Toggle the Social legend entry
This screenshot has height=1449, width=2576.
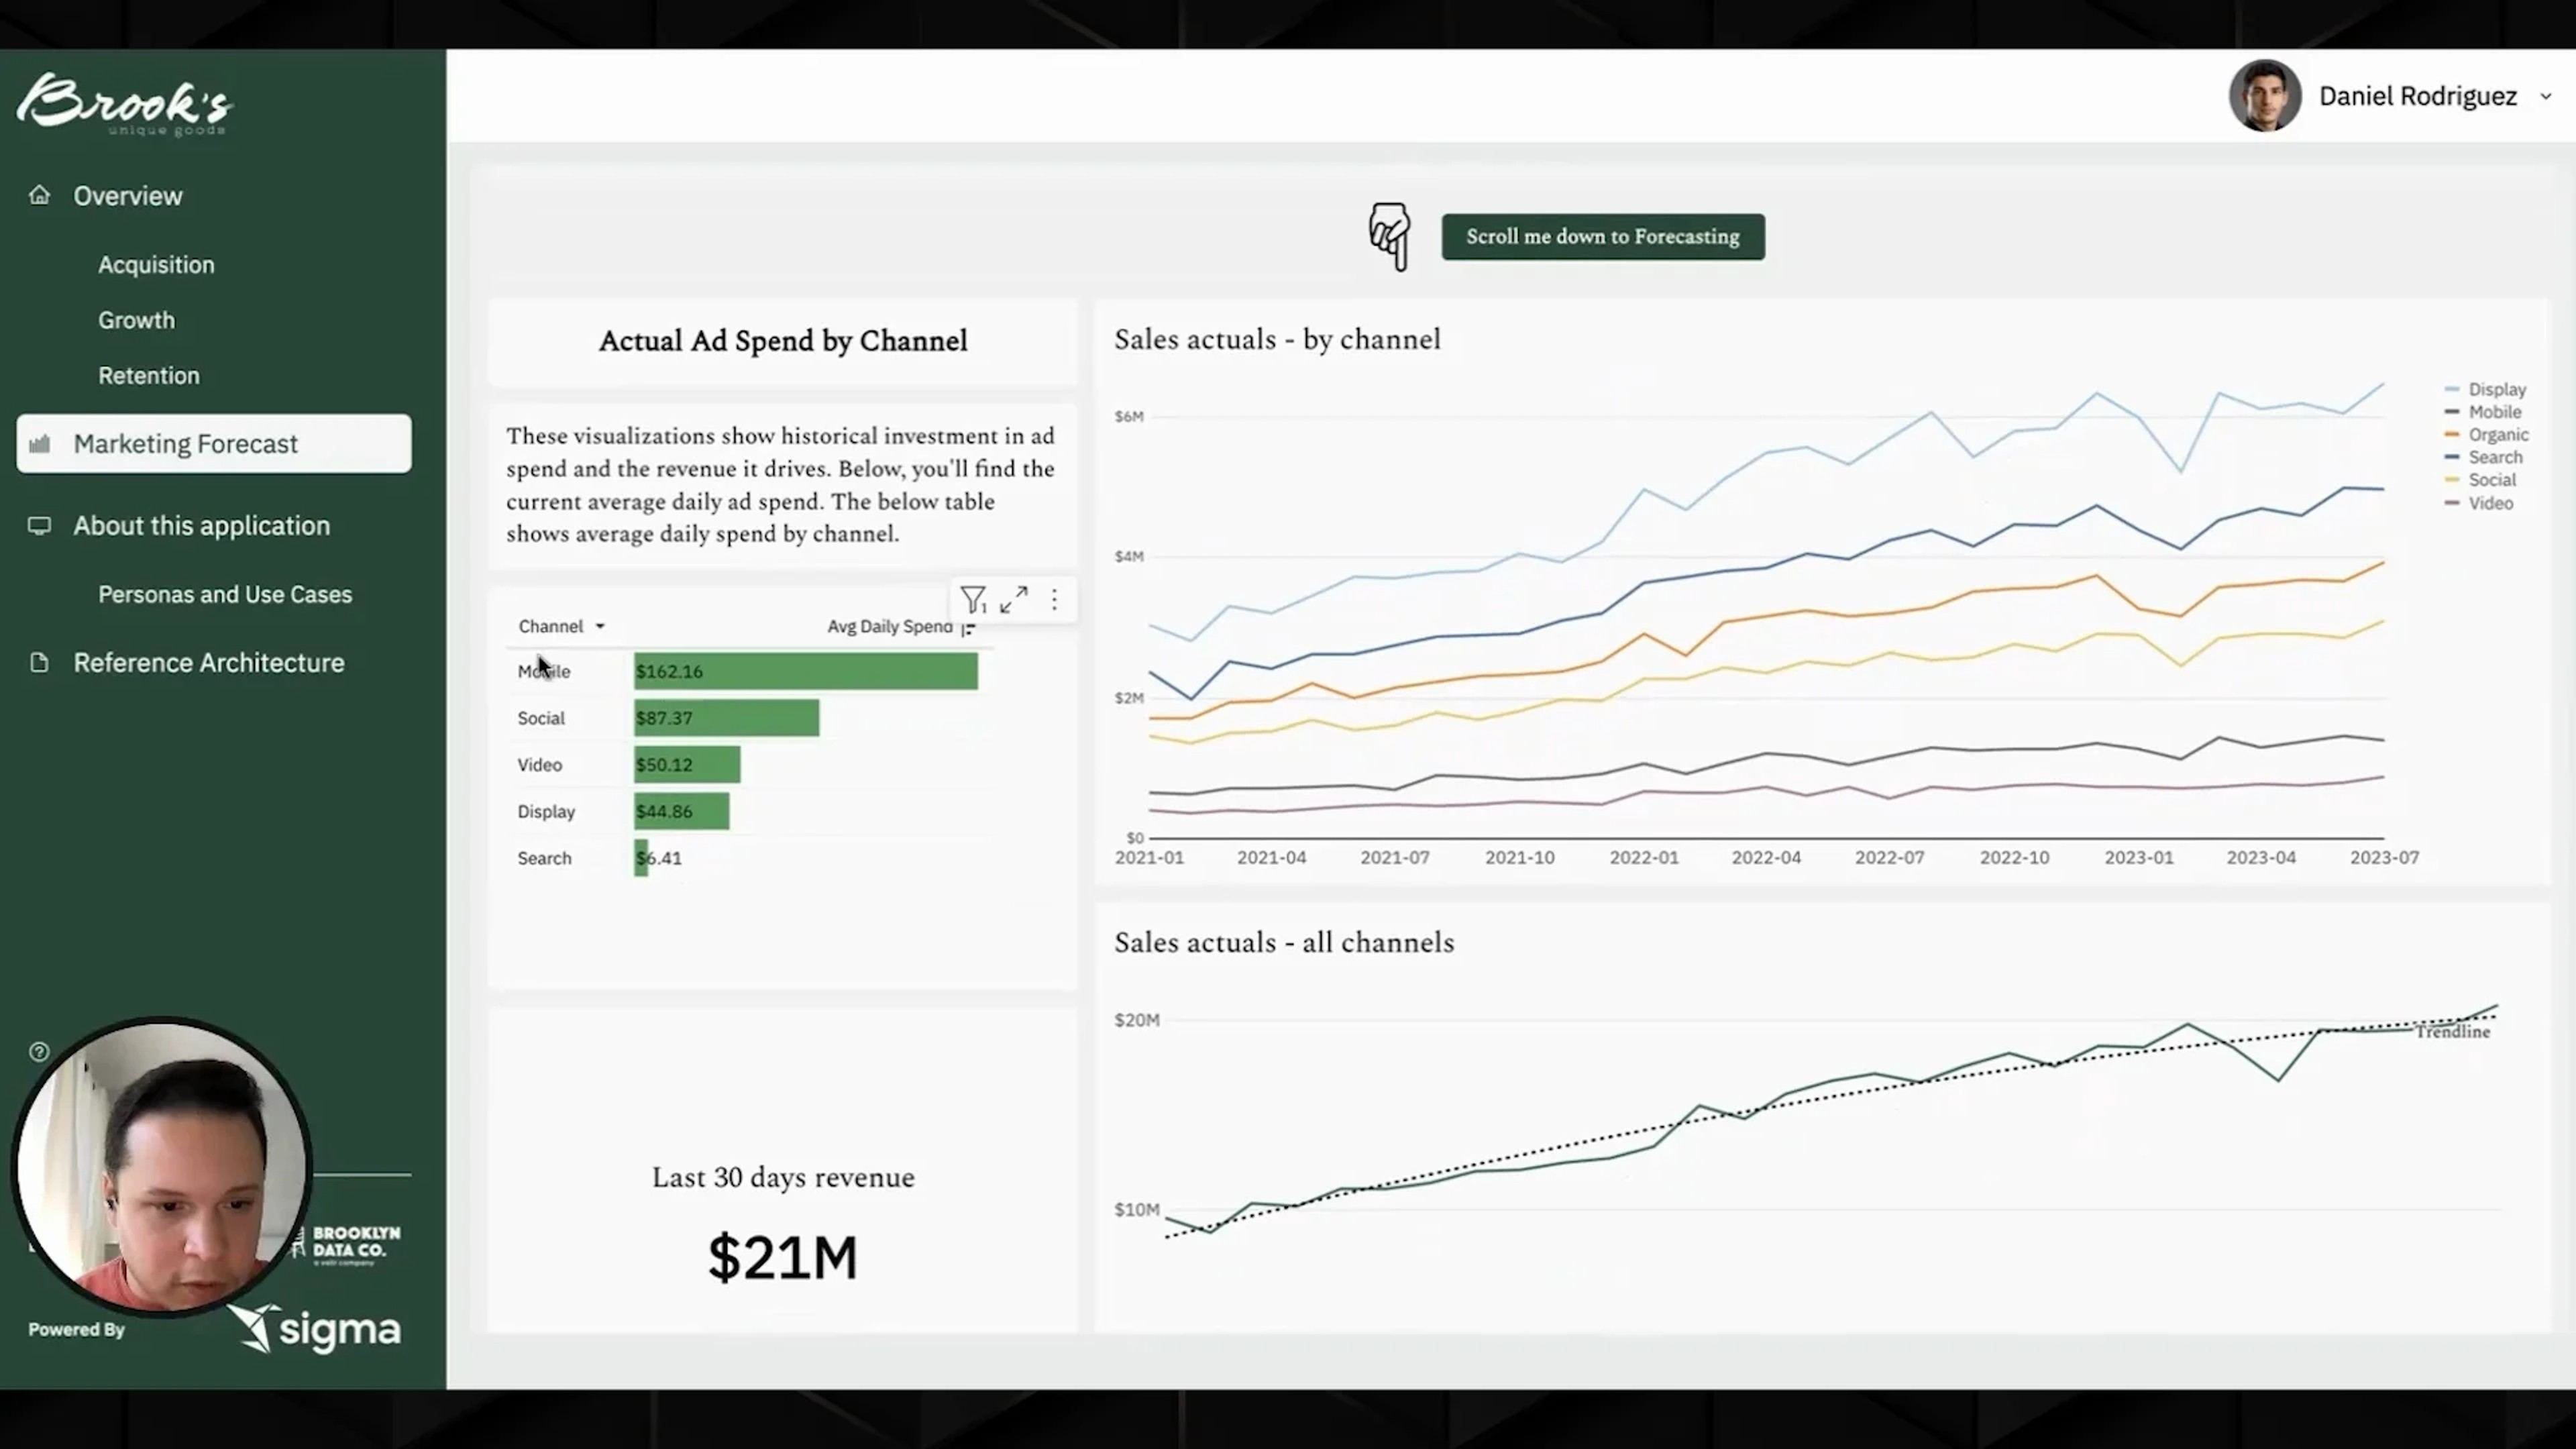(2480, 480)
